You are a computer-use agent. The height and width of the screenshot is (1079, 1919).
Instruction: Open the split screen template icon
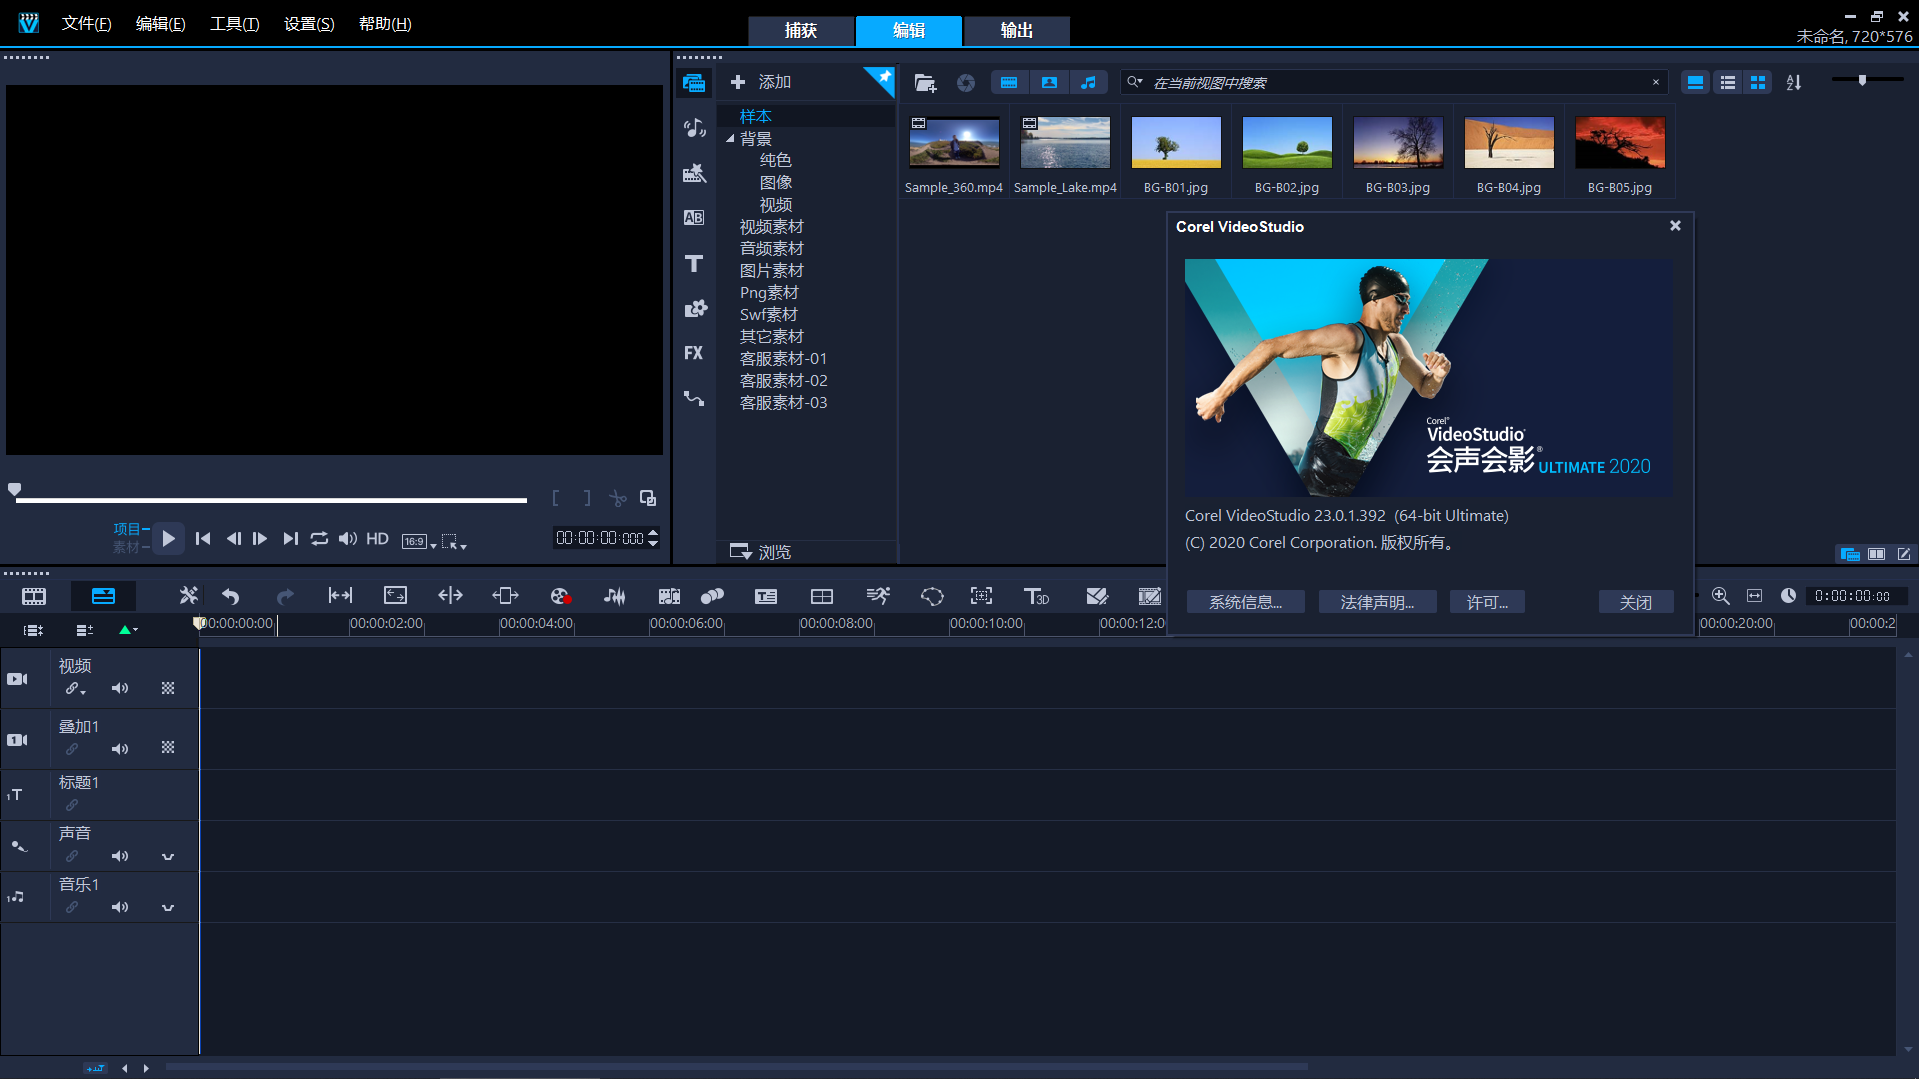(x=822, y=596)
